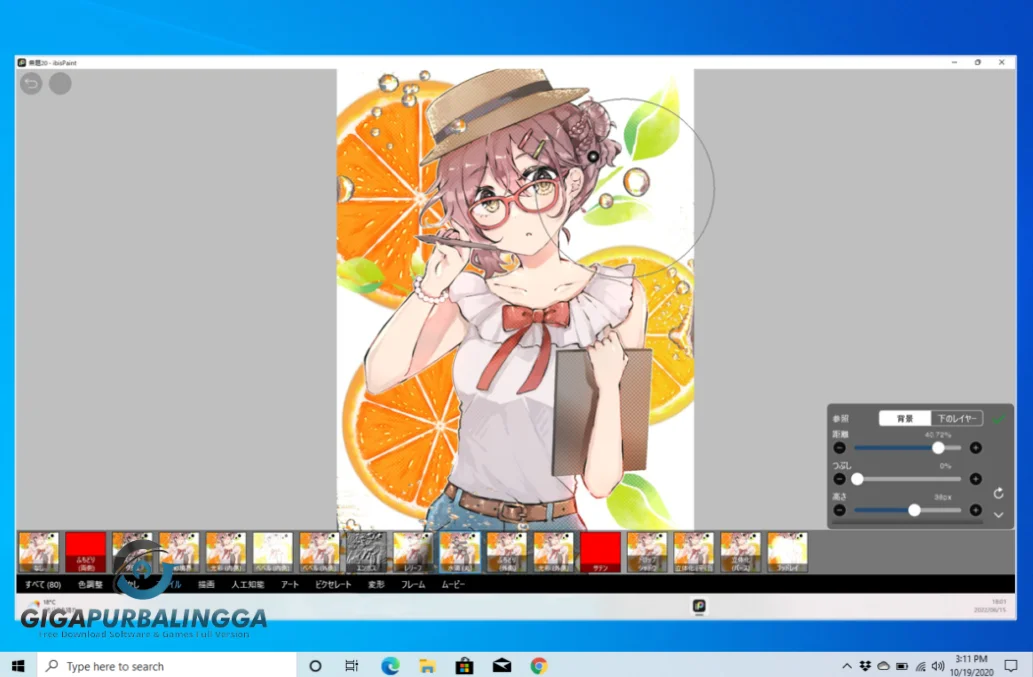Click the battery tray icon

(902, 666)
